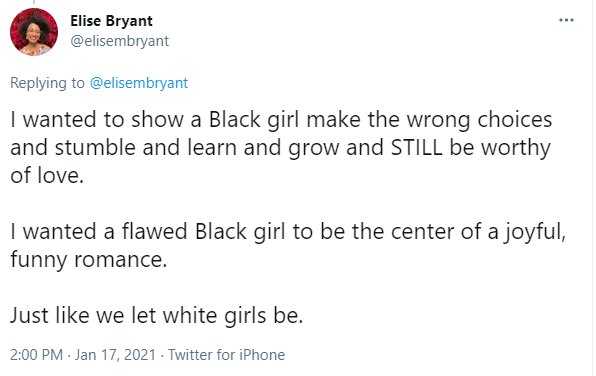Click the 'funny romance.' line of the tweet
The image size is (596, 376).
(x=89, y=260)
